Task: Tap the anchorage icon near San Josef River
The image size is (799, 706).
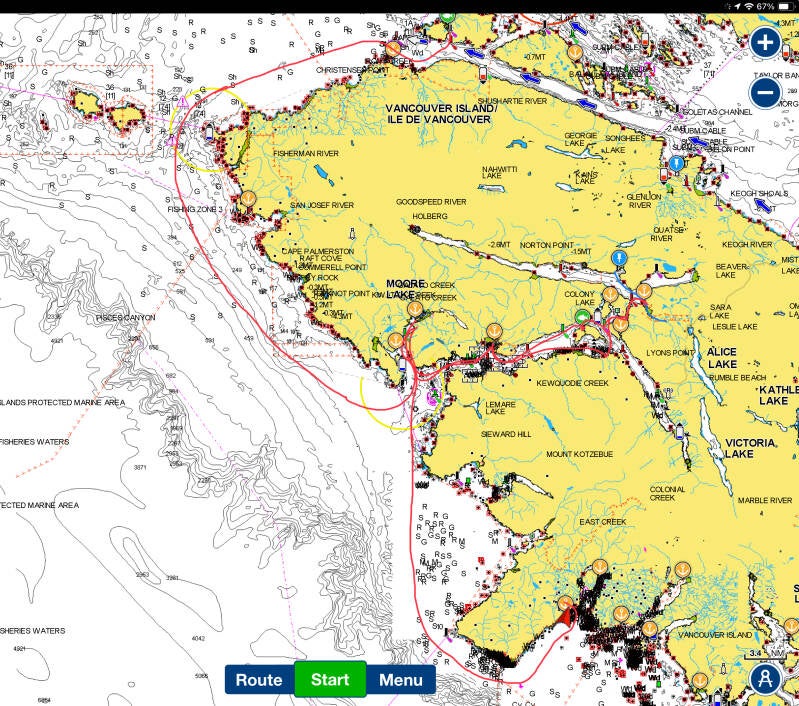Action: (x=248, y=198)
